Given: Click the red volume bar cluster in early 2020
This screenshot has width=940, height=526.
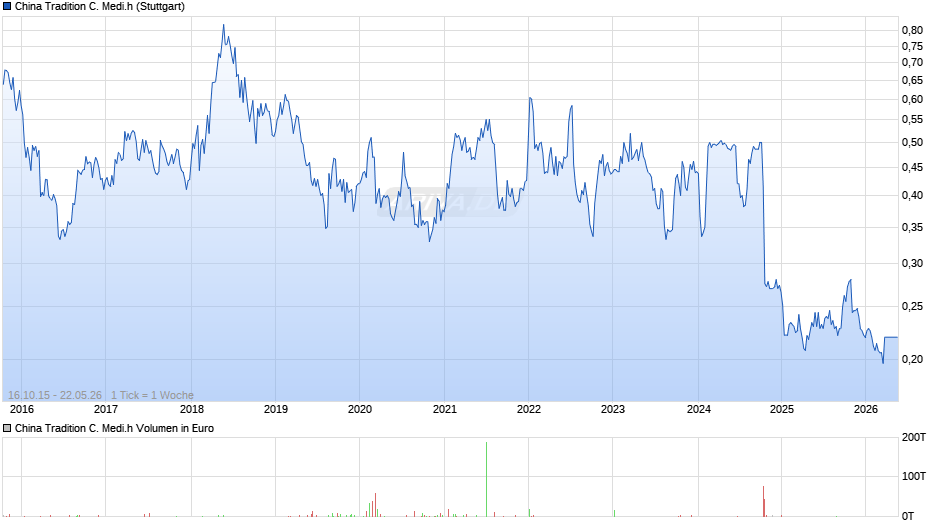Looking at the screenshot, I should (x=373, y=505).
